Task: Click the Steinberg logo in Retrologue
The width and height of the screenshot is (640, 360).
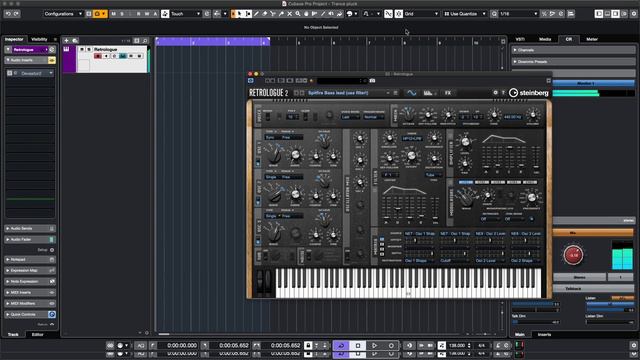Action: [x=529, y=93]
